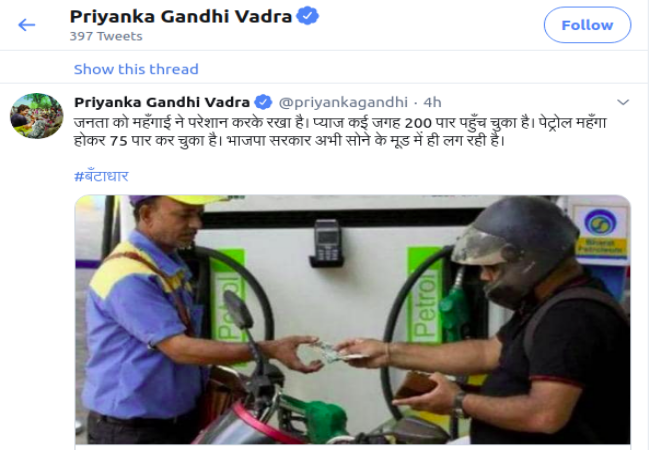Viewport: 650px width, 450px height.
Task: Expand the tweet options chevron menu
Action: click(623, 102)
